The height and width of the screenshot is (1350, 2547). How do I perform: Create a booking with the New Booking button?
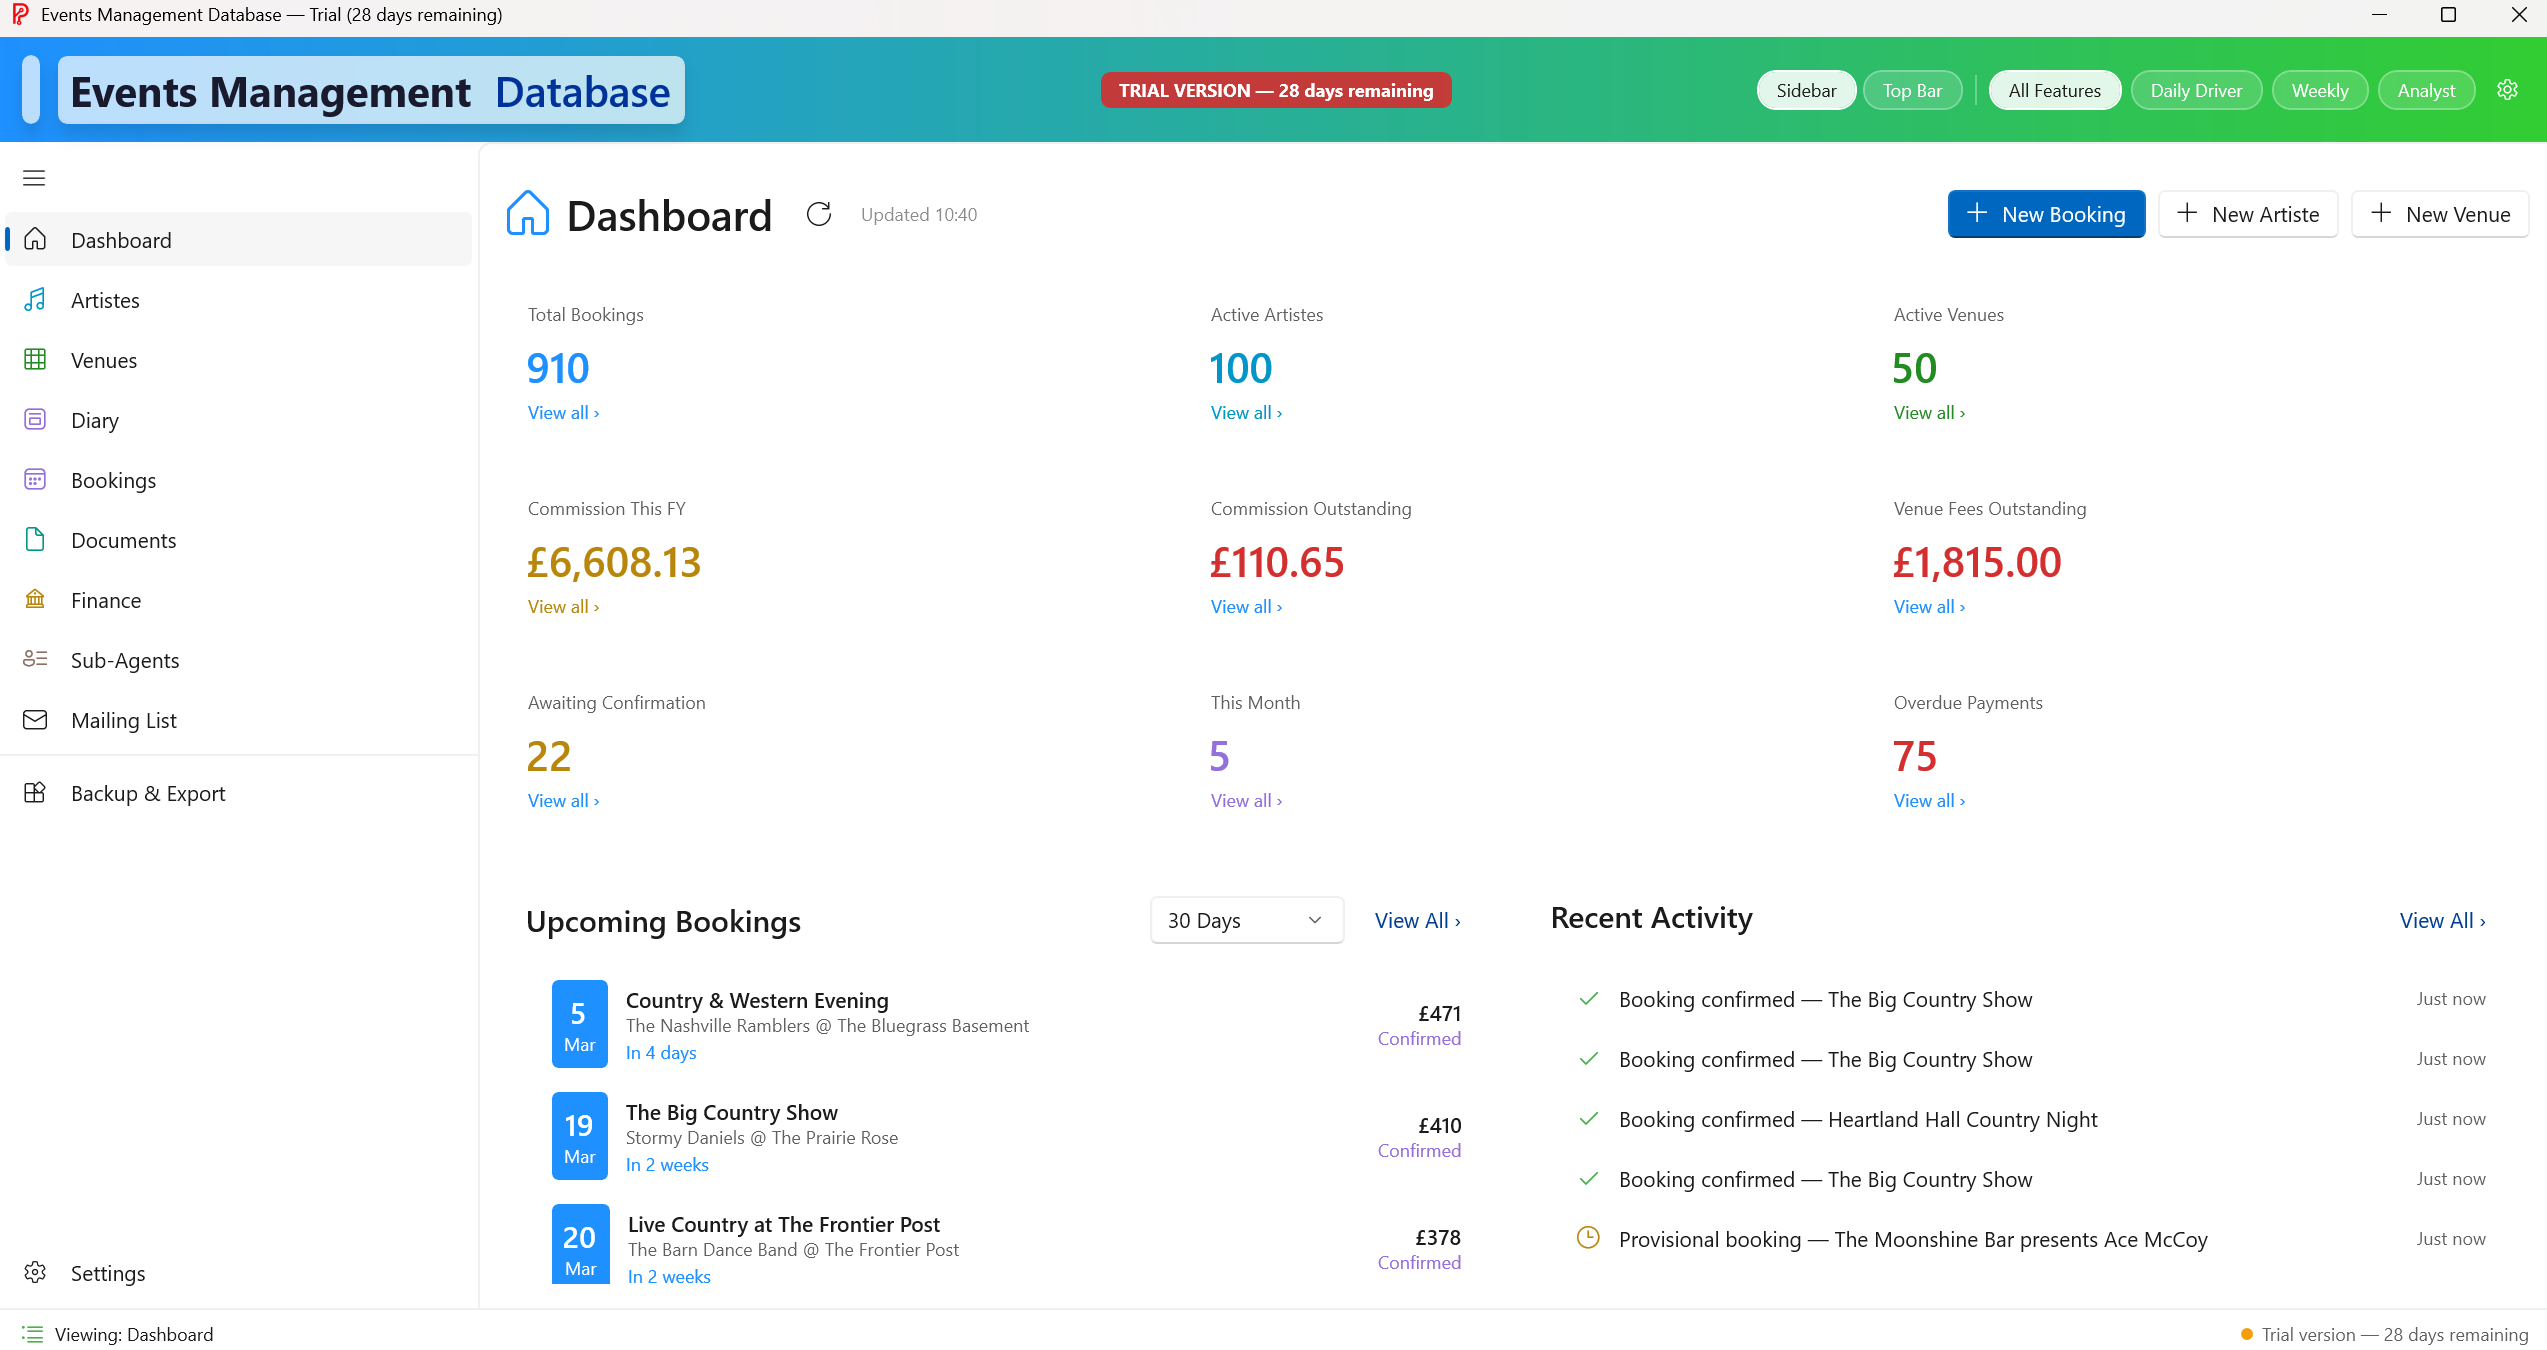coord(2045,214)
